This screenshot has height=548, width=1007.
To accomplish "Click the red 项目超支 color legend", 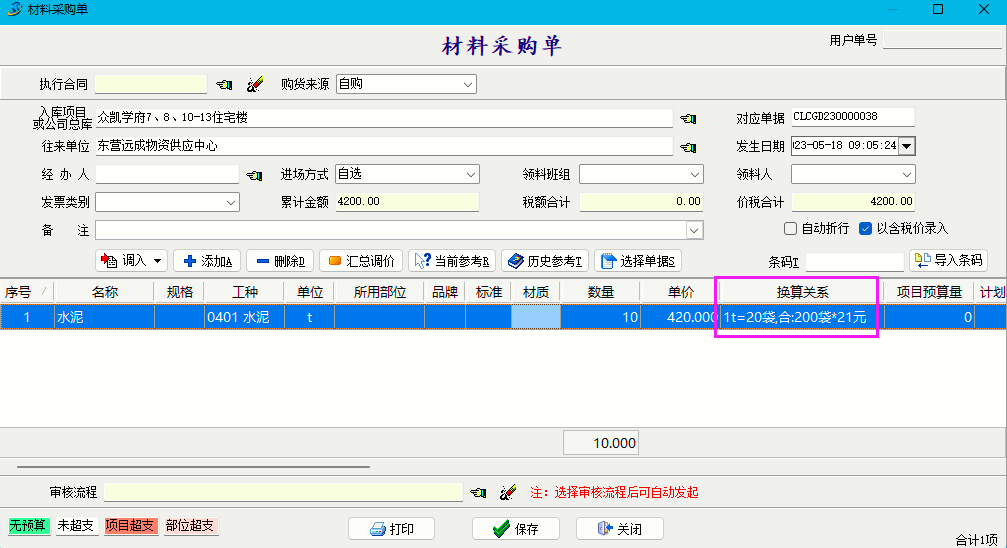I will click(131, 525).
